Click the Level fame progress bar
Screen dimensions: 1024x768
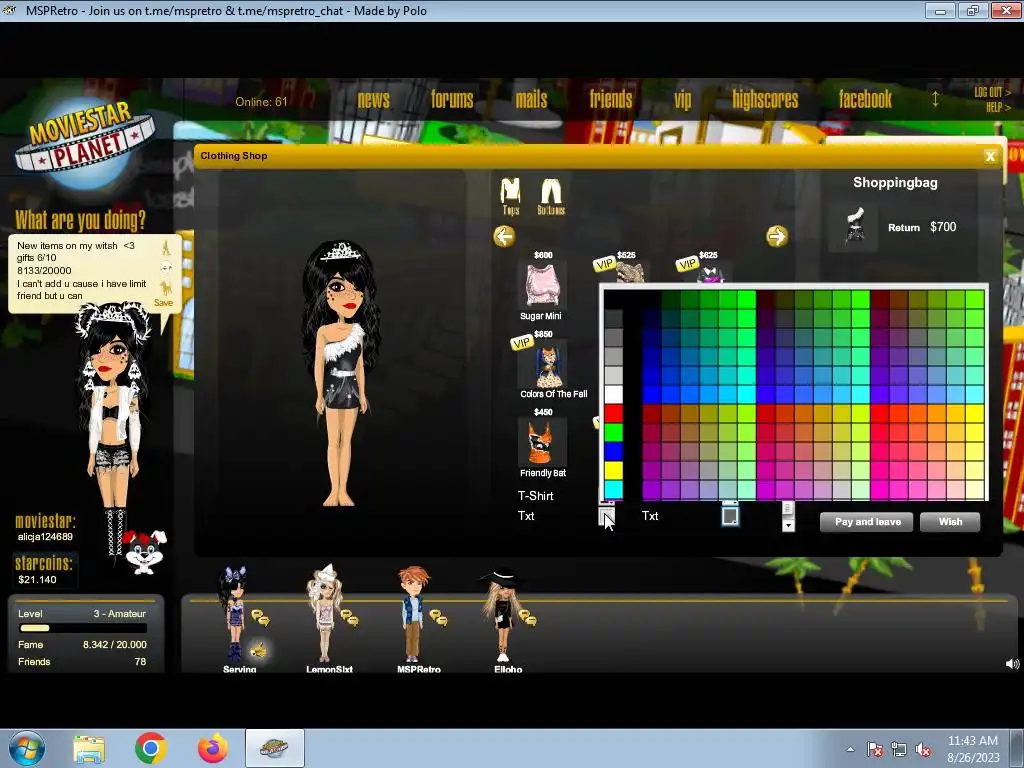click(x=83, y=628)
